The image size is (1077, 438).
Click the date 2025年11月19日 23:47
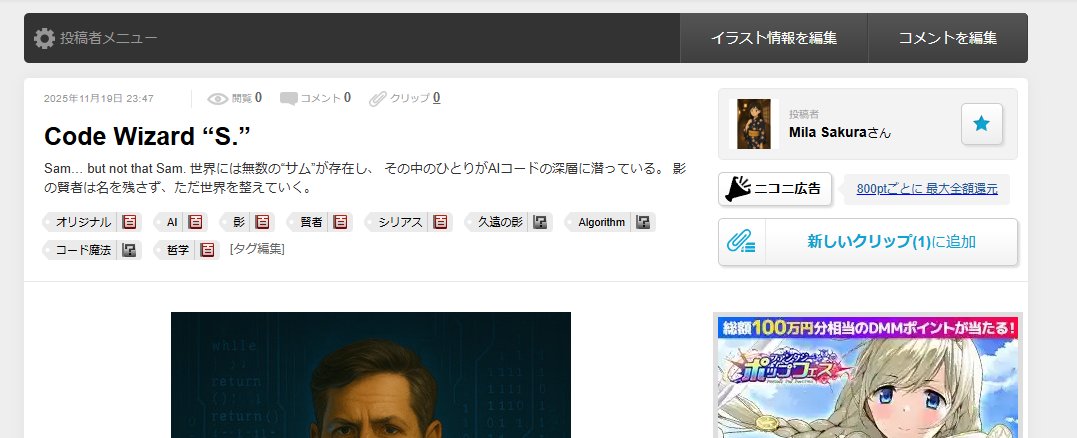pos(99,99)
